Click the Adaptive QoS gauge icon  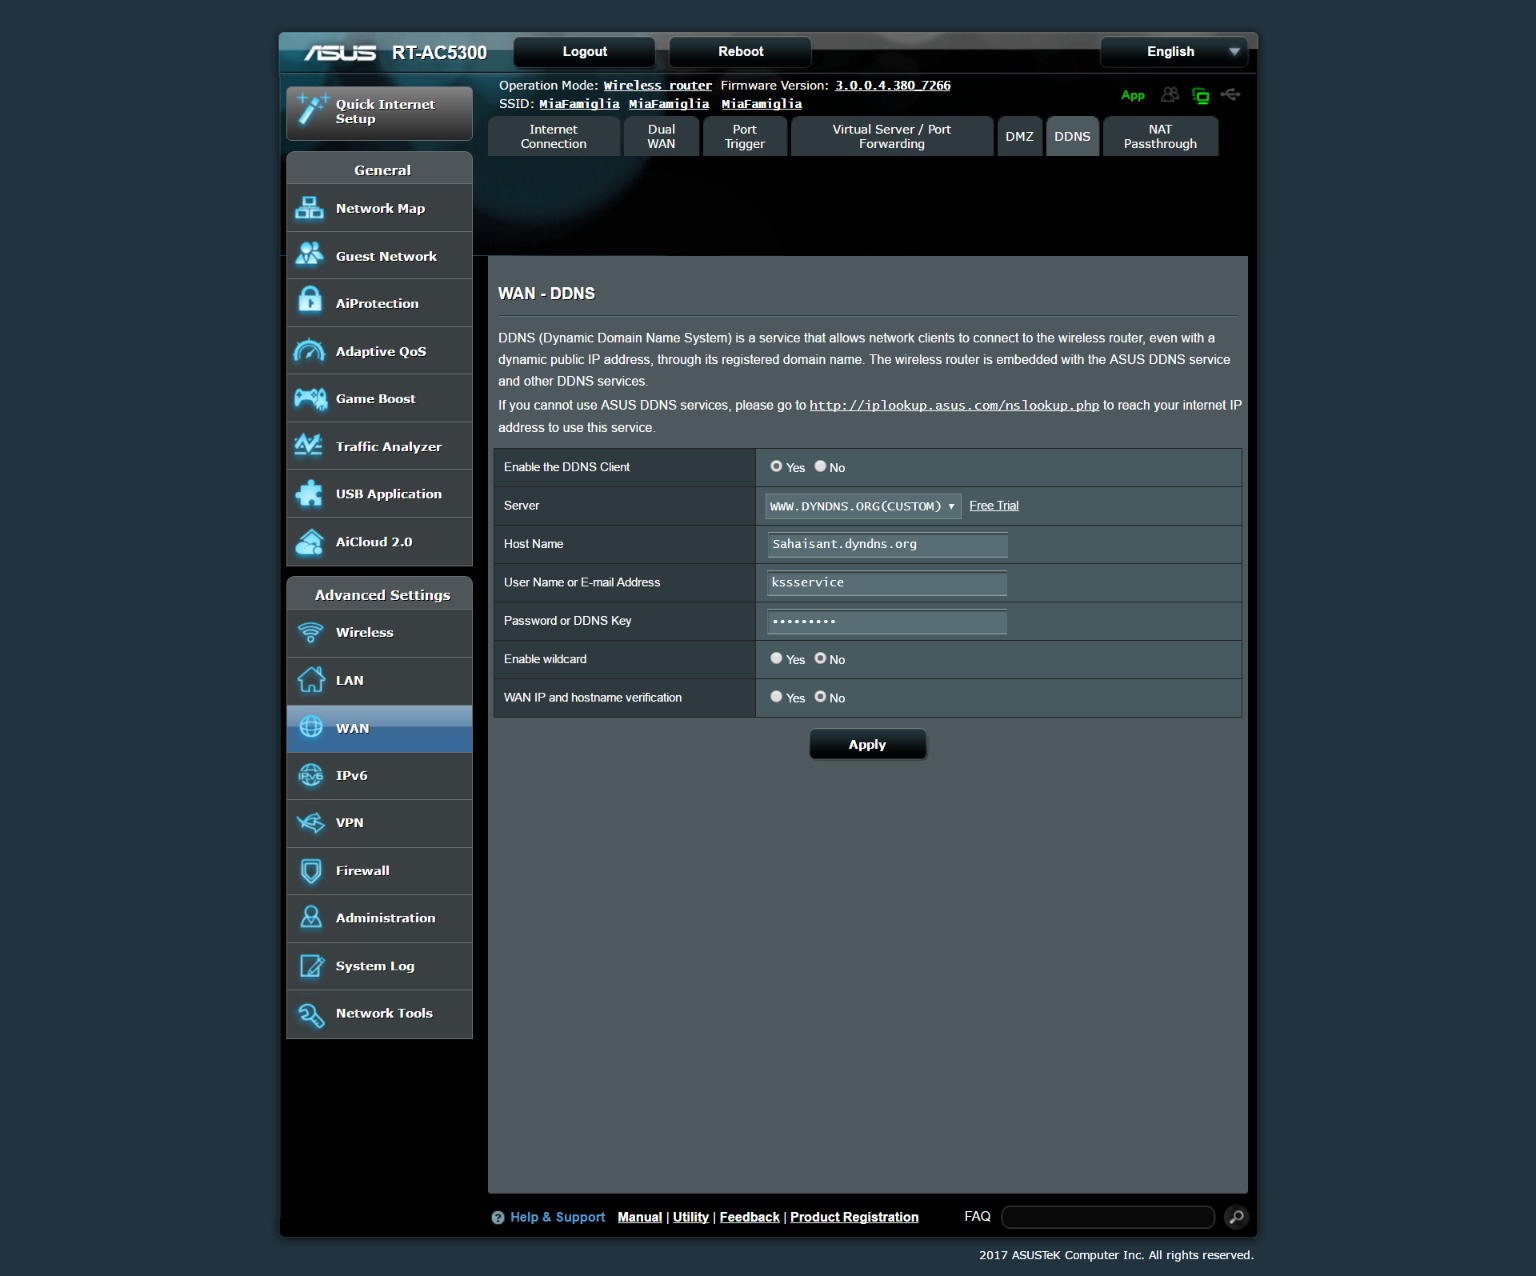pyautogui.click(x=310, y=351)
